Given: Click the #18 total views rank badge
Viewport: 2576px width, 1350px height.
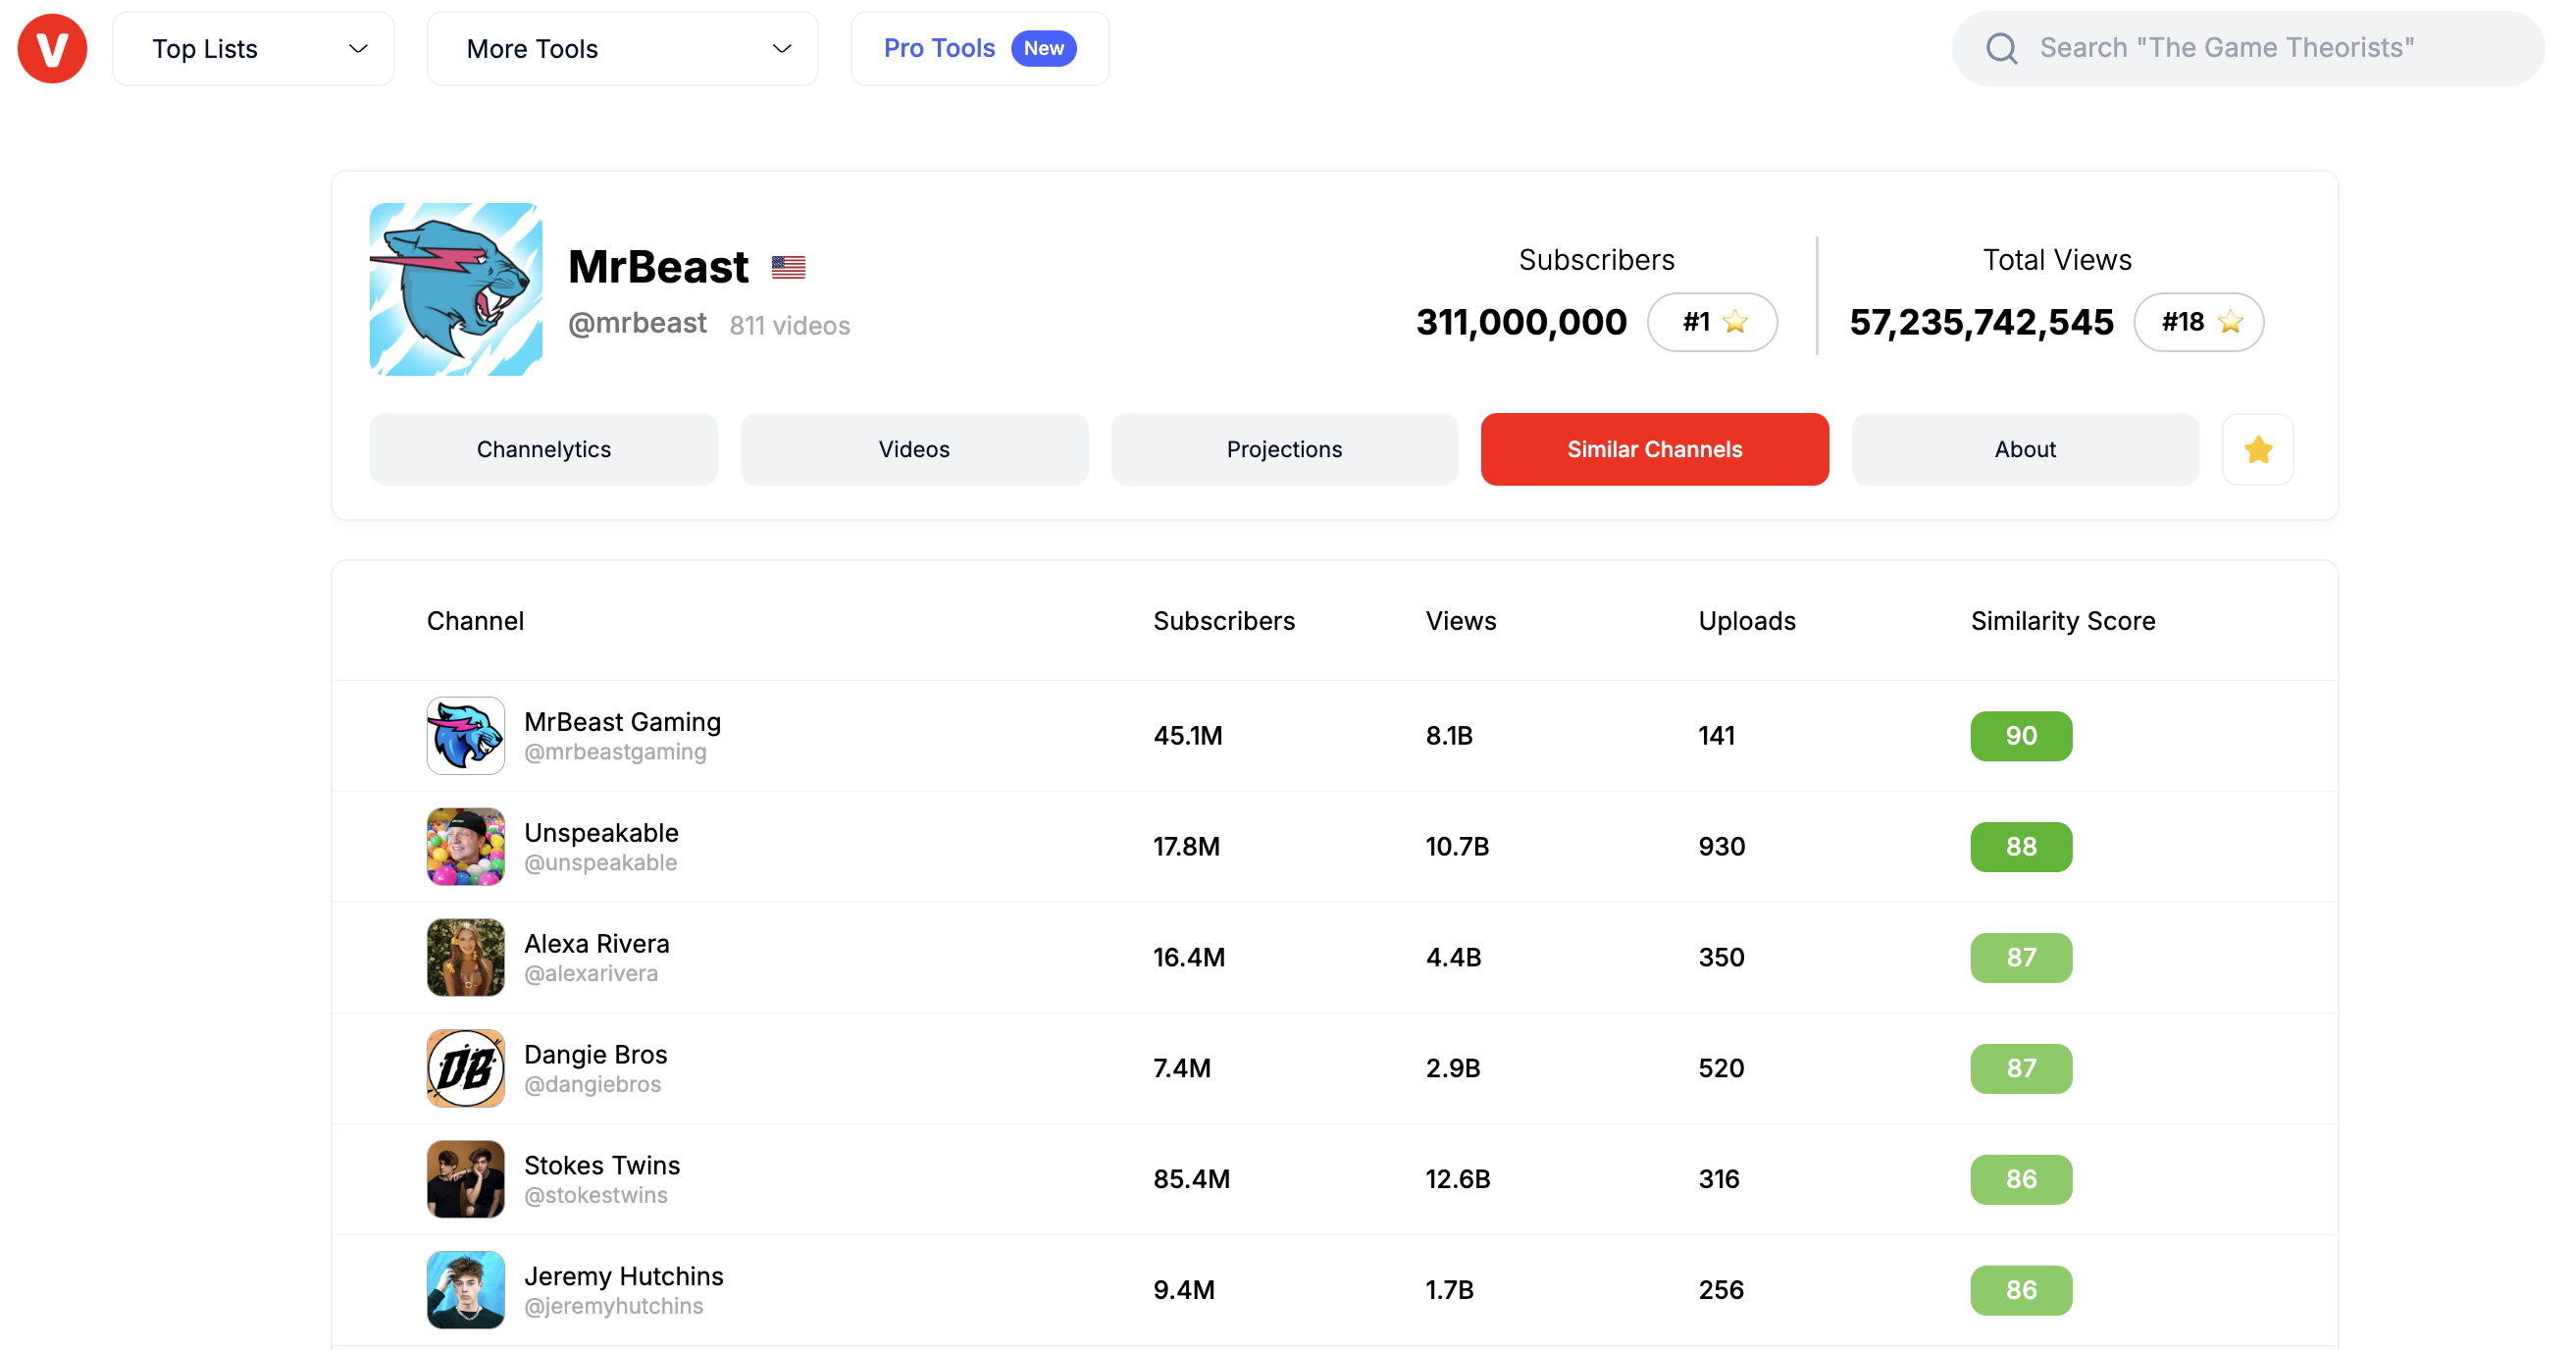Looking at the screenshot, I should [x=2198, y=322].
